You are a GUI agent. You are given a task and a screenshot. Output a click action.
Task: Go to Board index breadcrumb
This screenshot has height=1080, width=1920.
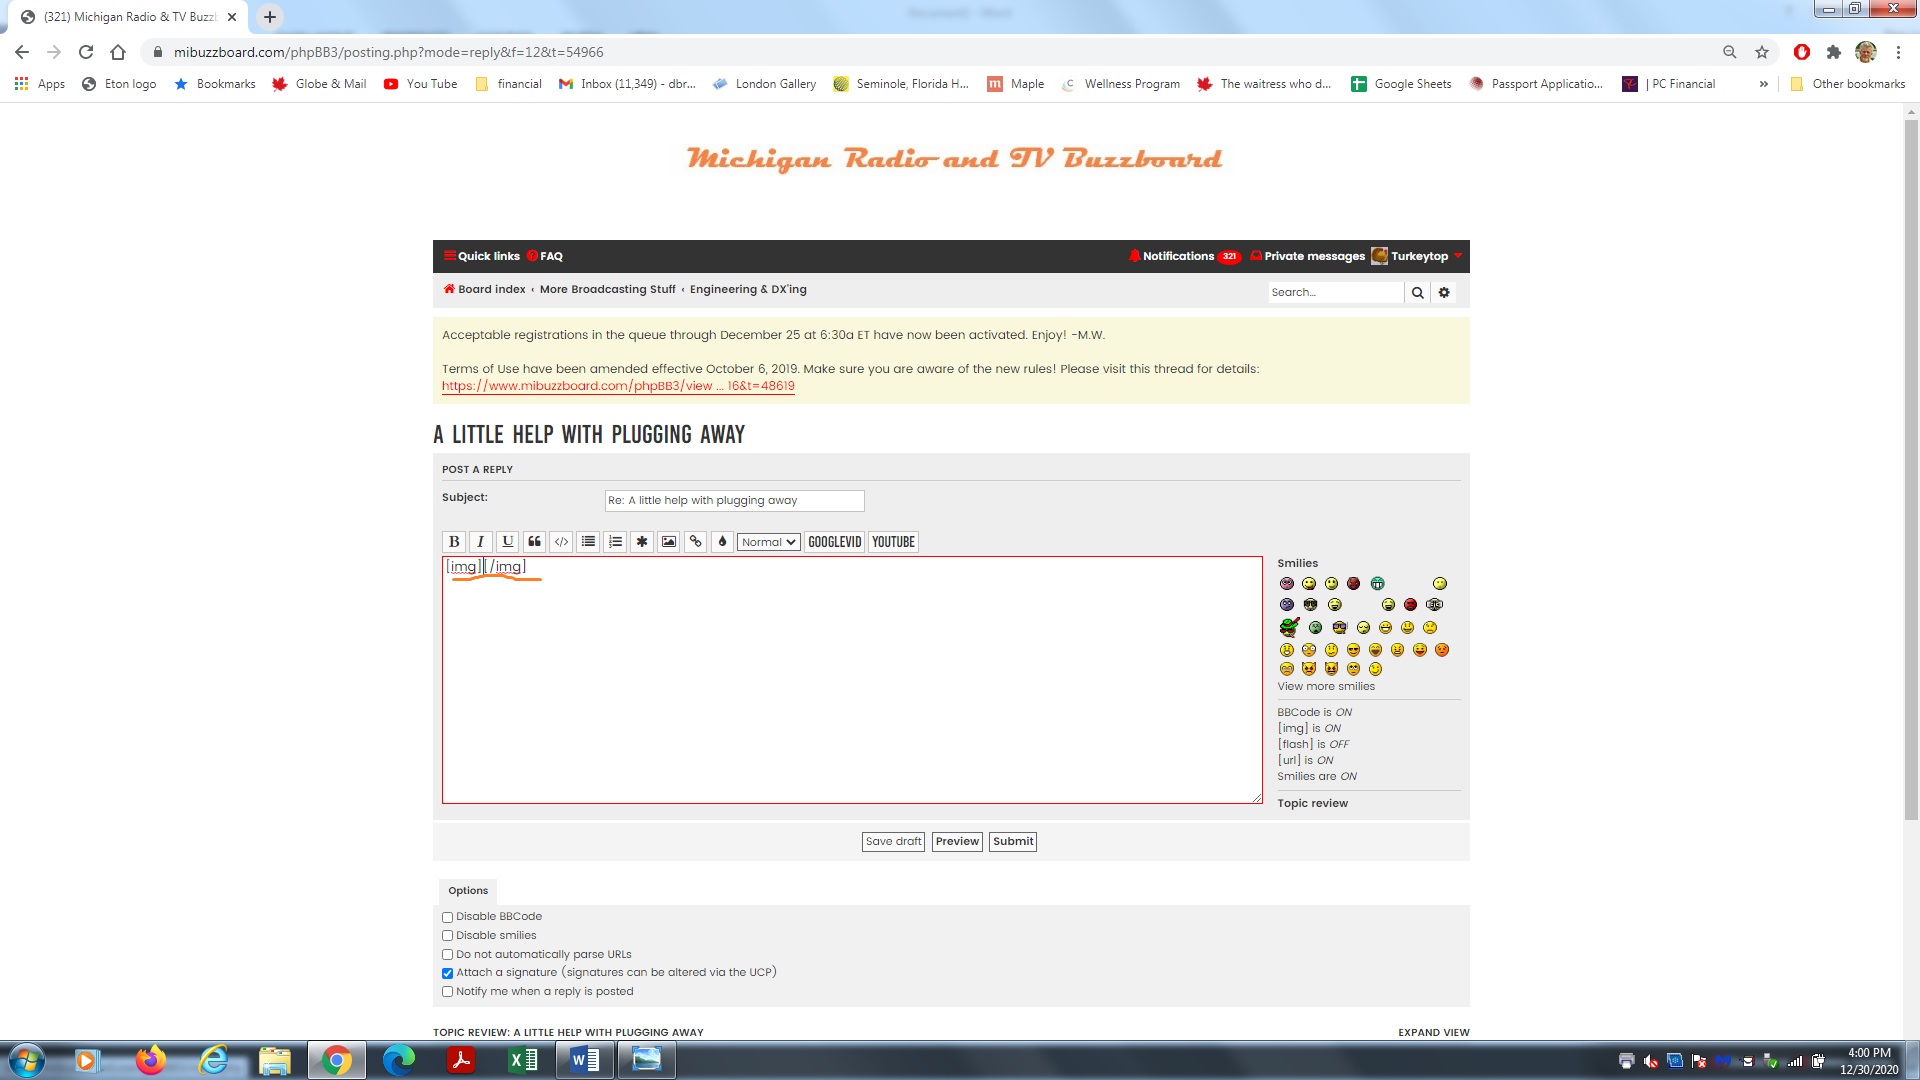tap(491, 289)
